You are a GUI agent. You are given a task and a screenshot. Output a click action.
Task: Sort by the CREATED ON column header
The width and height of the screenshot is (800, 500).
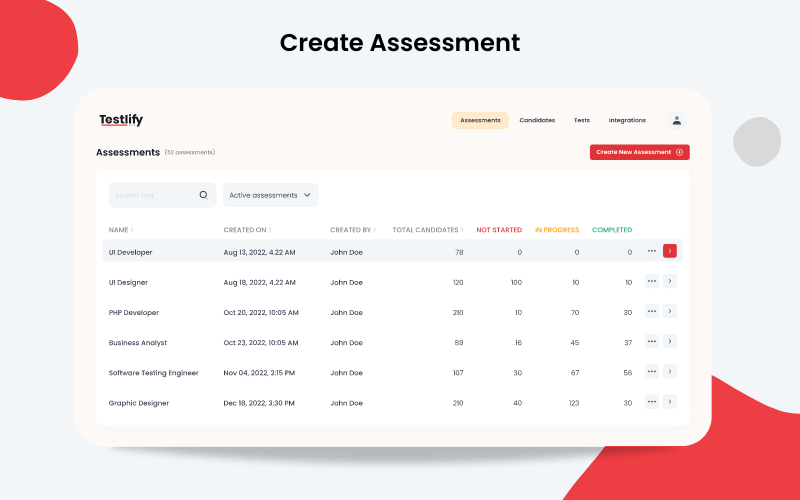[247, 230]
